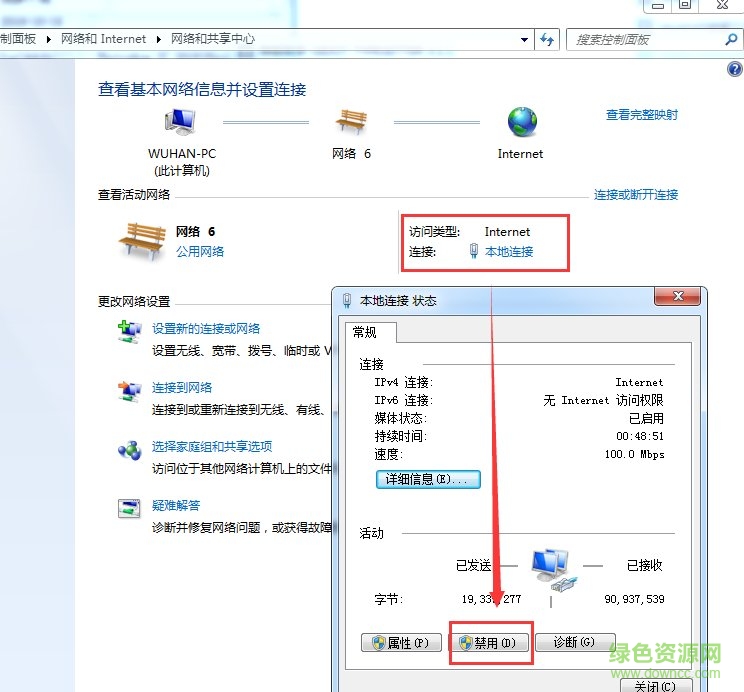This screenshot has width=744, height=692.
Task: Open 连接到网络 link
Action: [182, 388]
